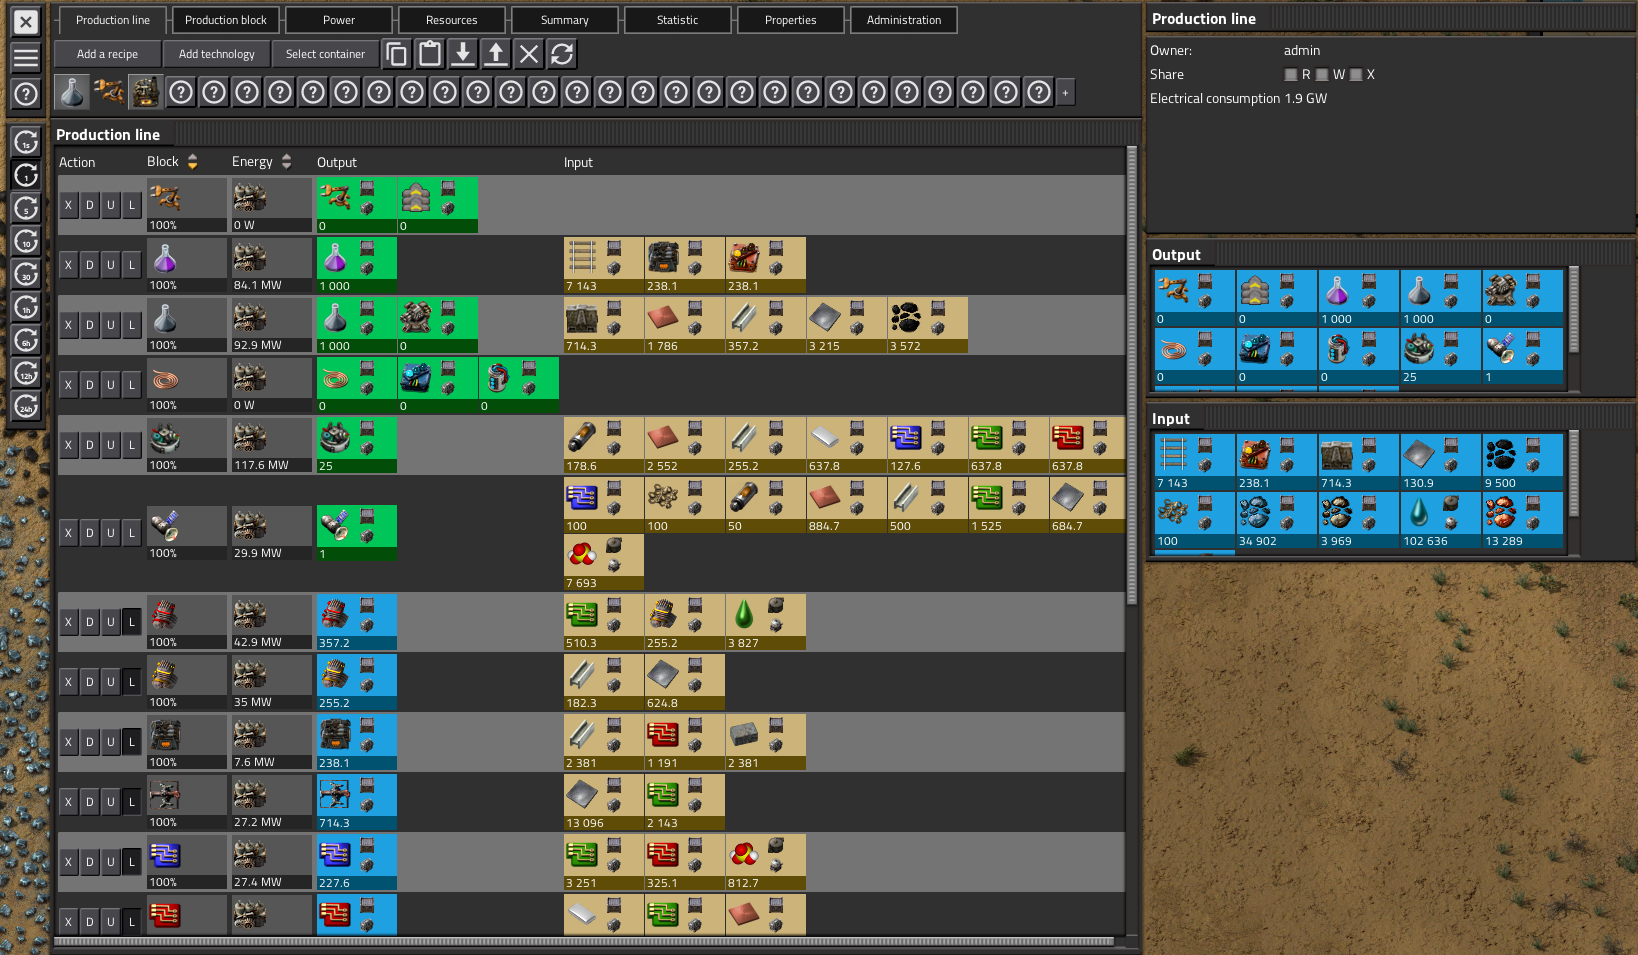Click the download/import arrow icon

pos(463,54)
